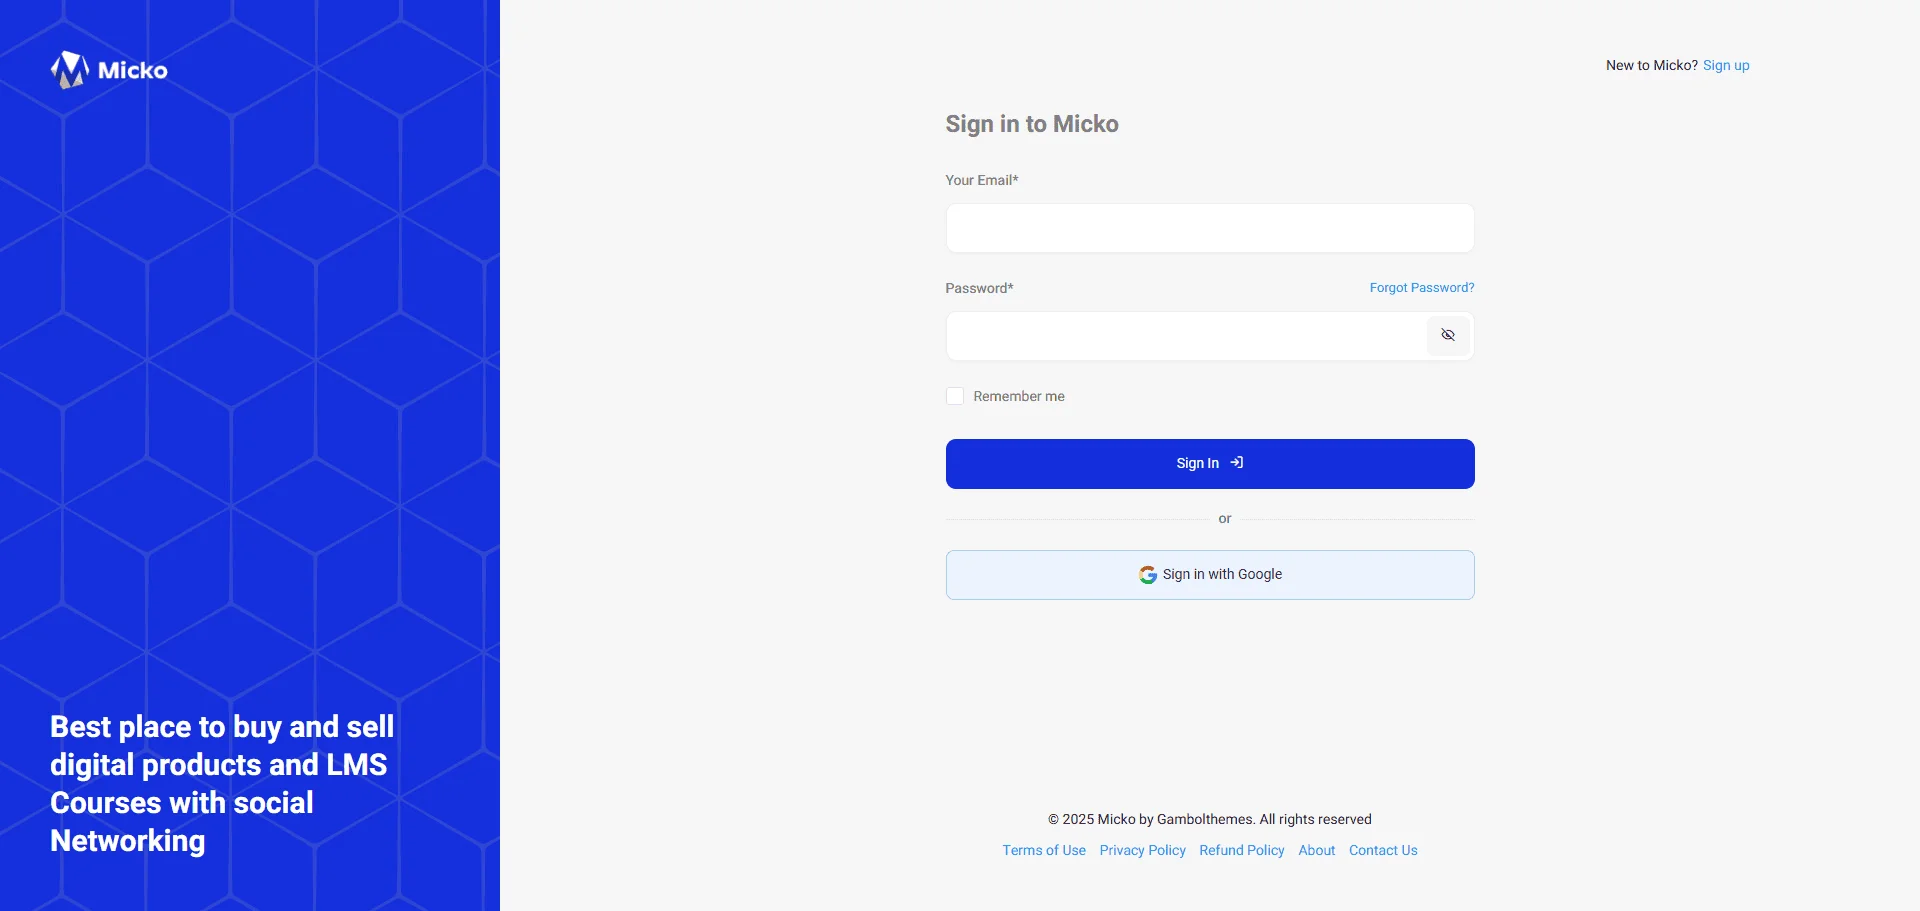Follow the Sign up link
This screenshot has height=911, width=1920.
tap(1726, 66)
